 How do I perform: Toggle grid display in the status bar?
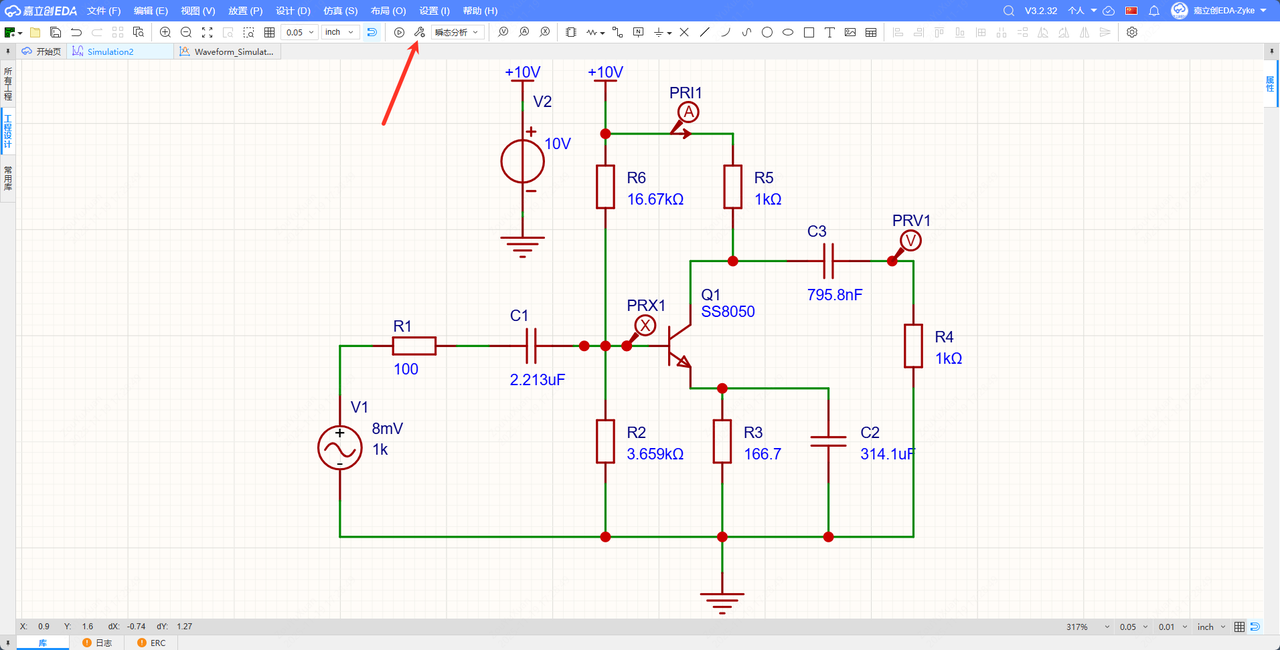coord(1239,627)
